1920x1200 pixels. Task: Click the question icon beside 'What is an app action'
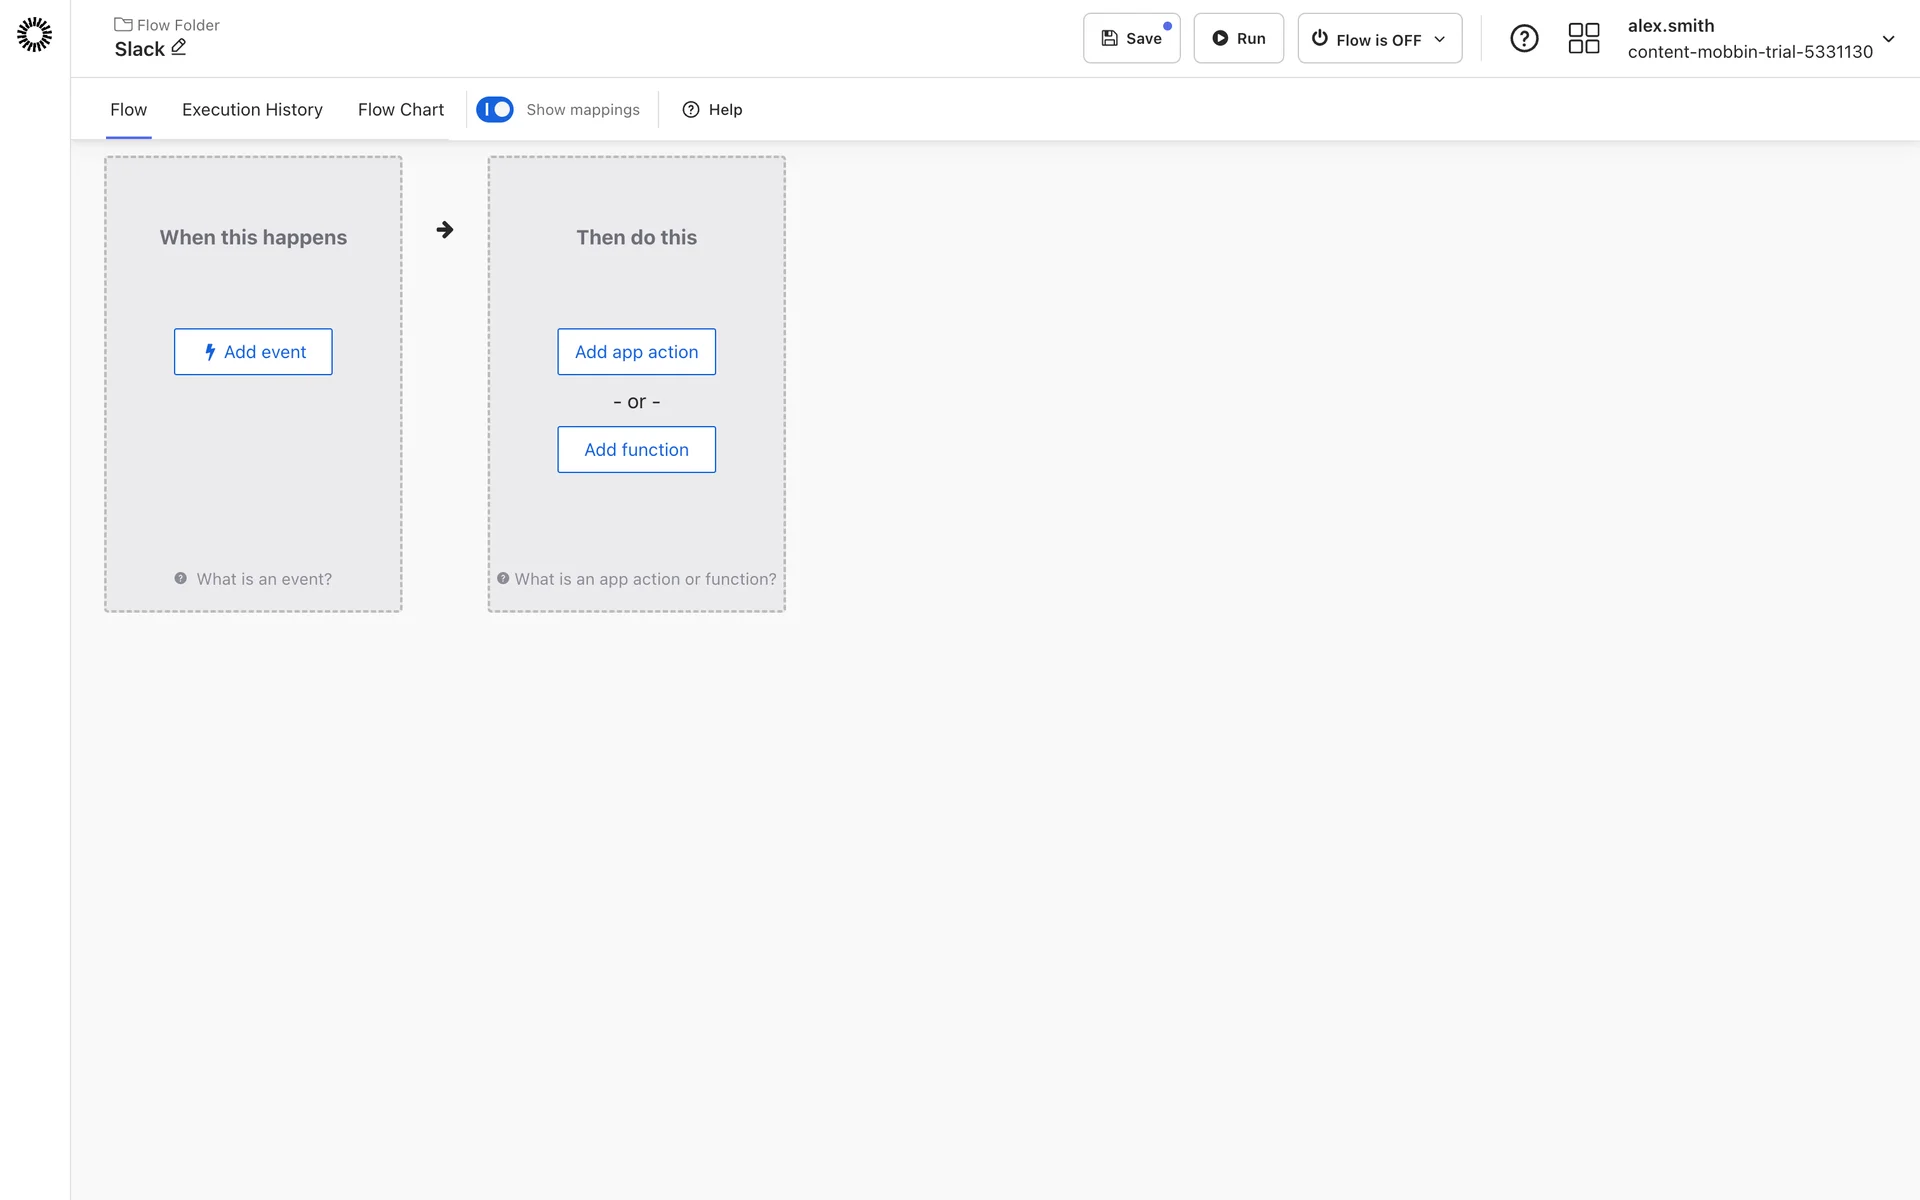click(x=503, y=579)
